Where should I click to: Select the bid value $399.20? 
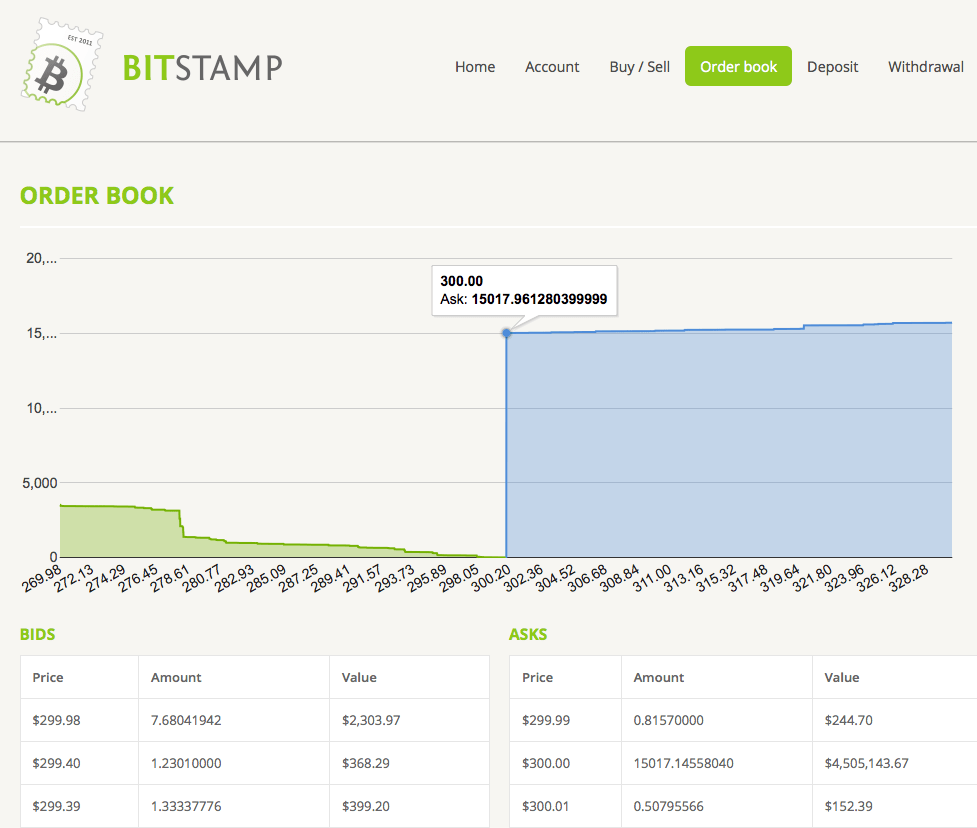366,806
